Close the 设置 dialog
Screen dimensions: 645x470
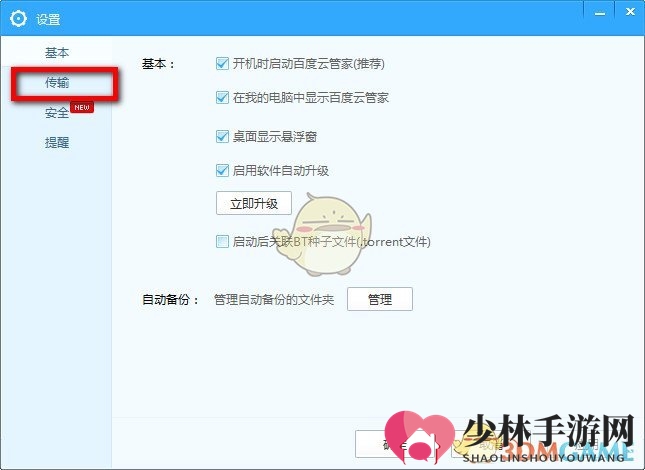(x=630, y=13)
